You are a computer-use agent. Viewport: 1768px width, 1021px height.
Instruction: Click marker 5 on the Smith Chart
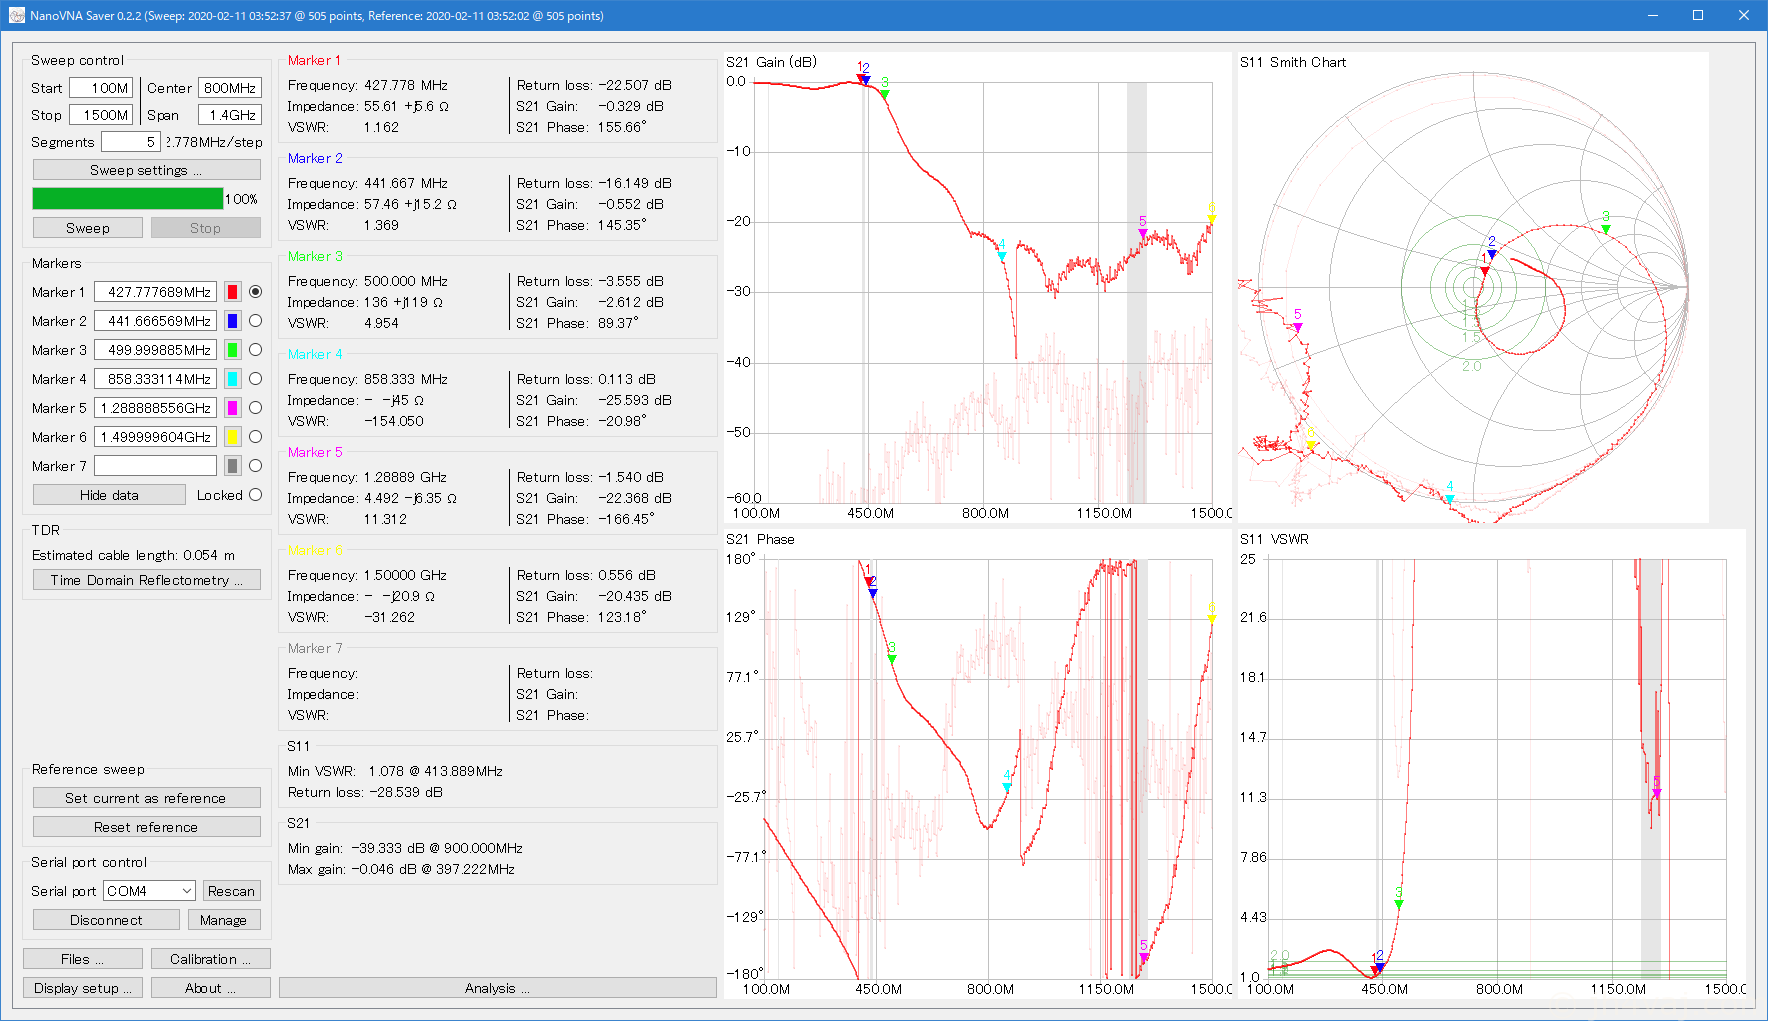click(1298, 327)
